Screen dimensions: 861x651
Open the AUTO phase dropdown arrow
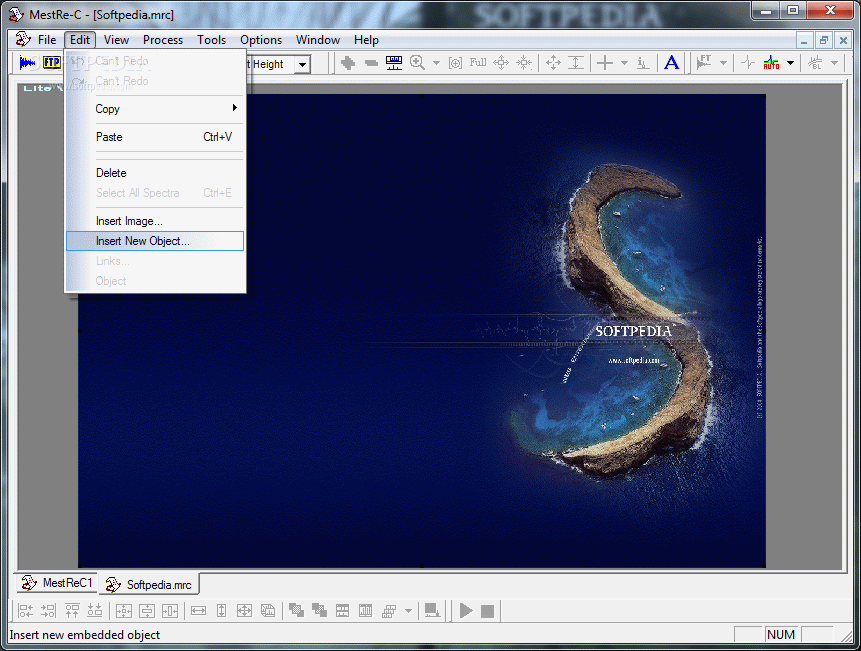pyautogui.click(x=790, y=63)
